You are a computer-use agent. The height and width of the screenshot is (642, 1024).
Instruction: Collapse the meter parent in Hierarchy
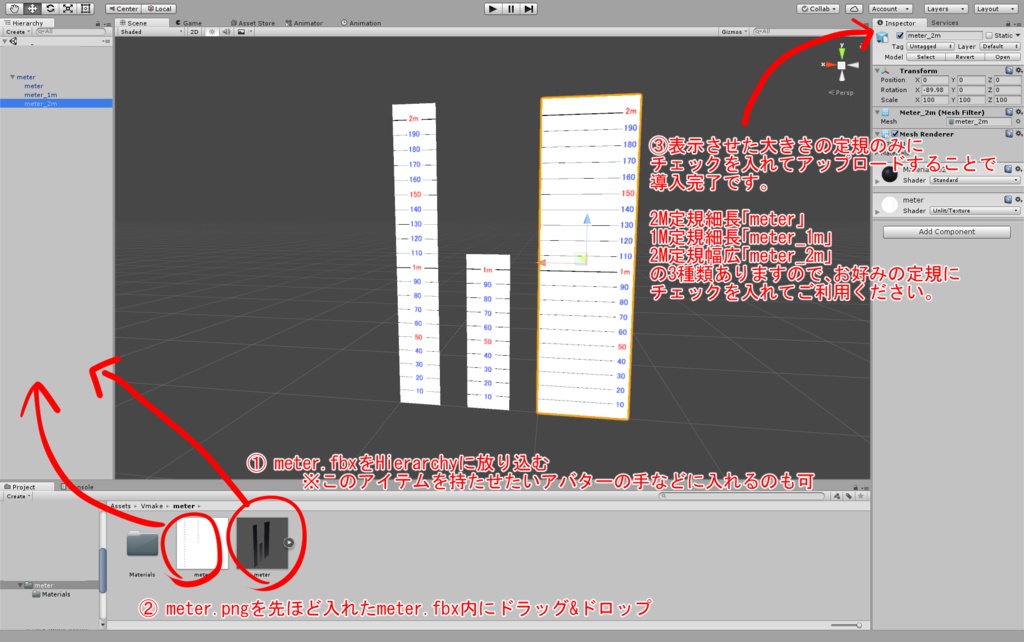[12, 77]
